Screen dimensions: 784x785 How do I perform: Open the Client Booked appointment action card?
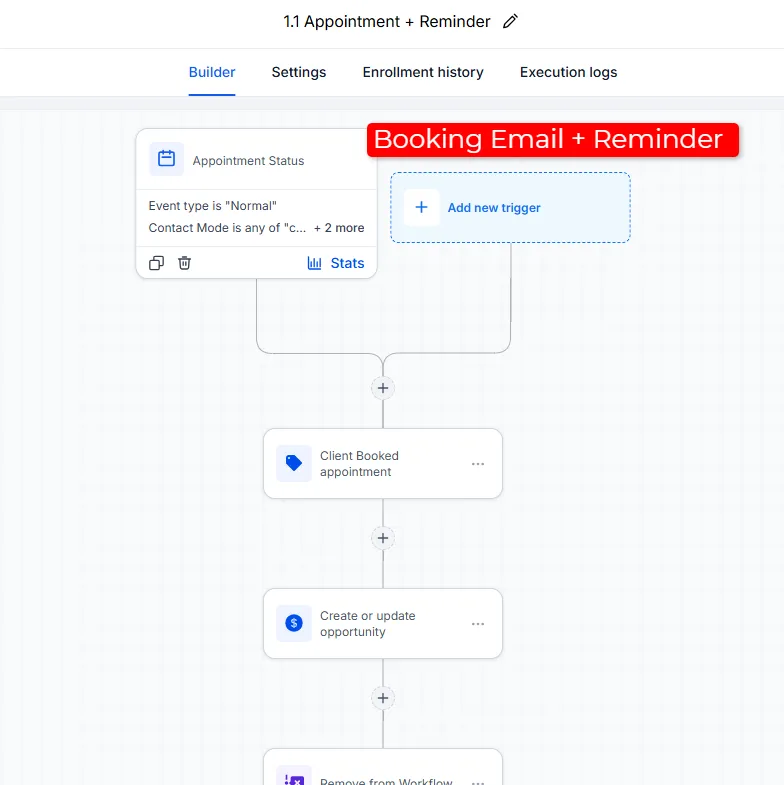click(x=383, y=464)
